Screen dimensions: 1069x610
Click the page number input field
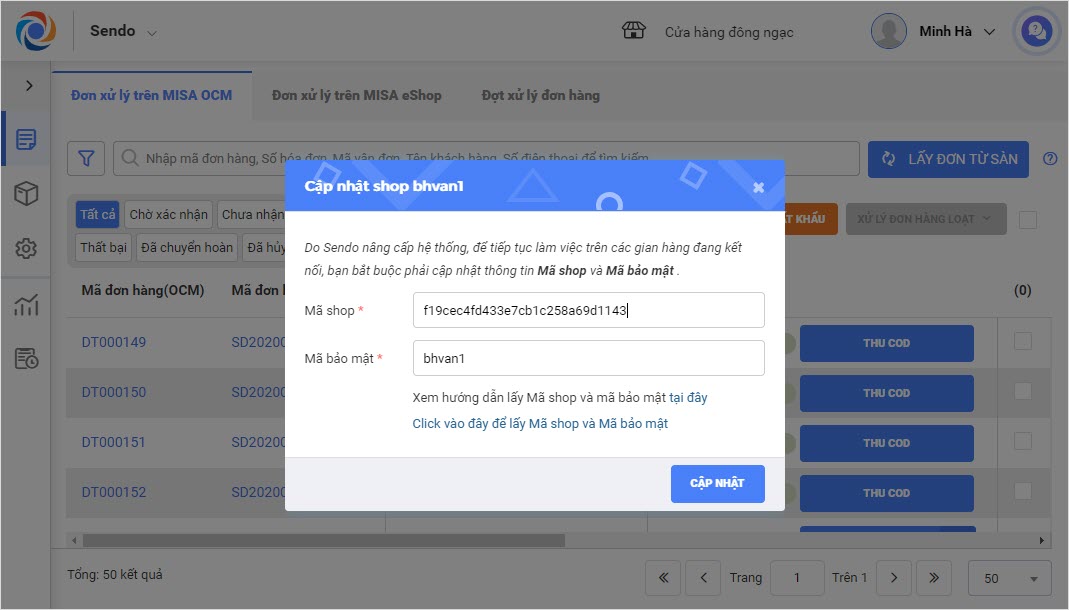[x=796, y=578]
